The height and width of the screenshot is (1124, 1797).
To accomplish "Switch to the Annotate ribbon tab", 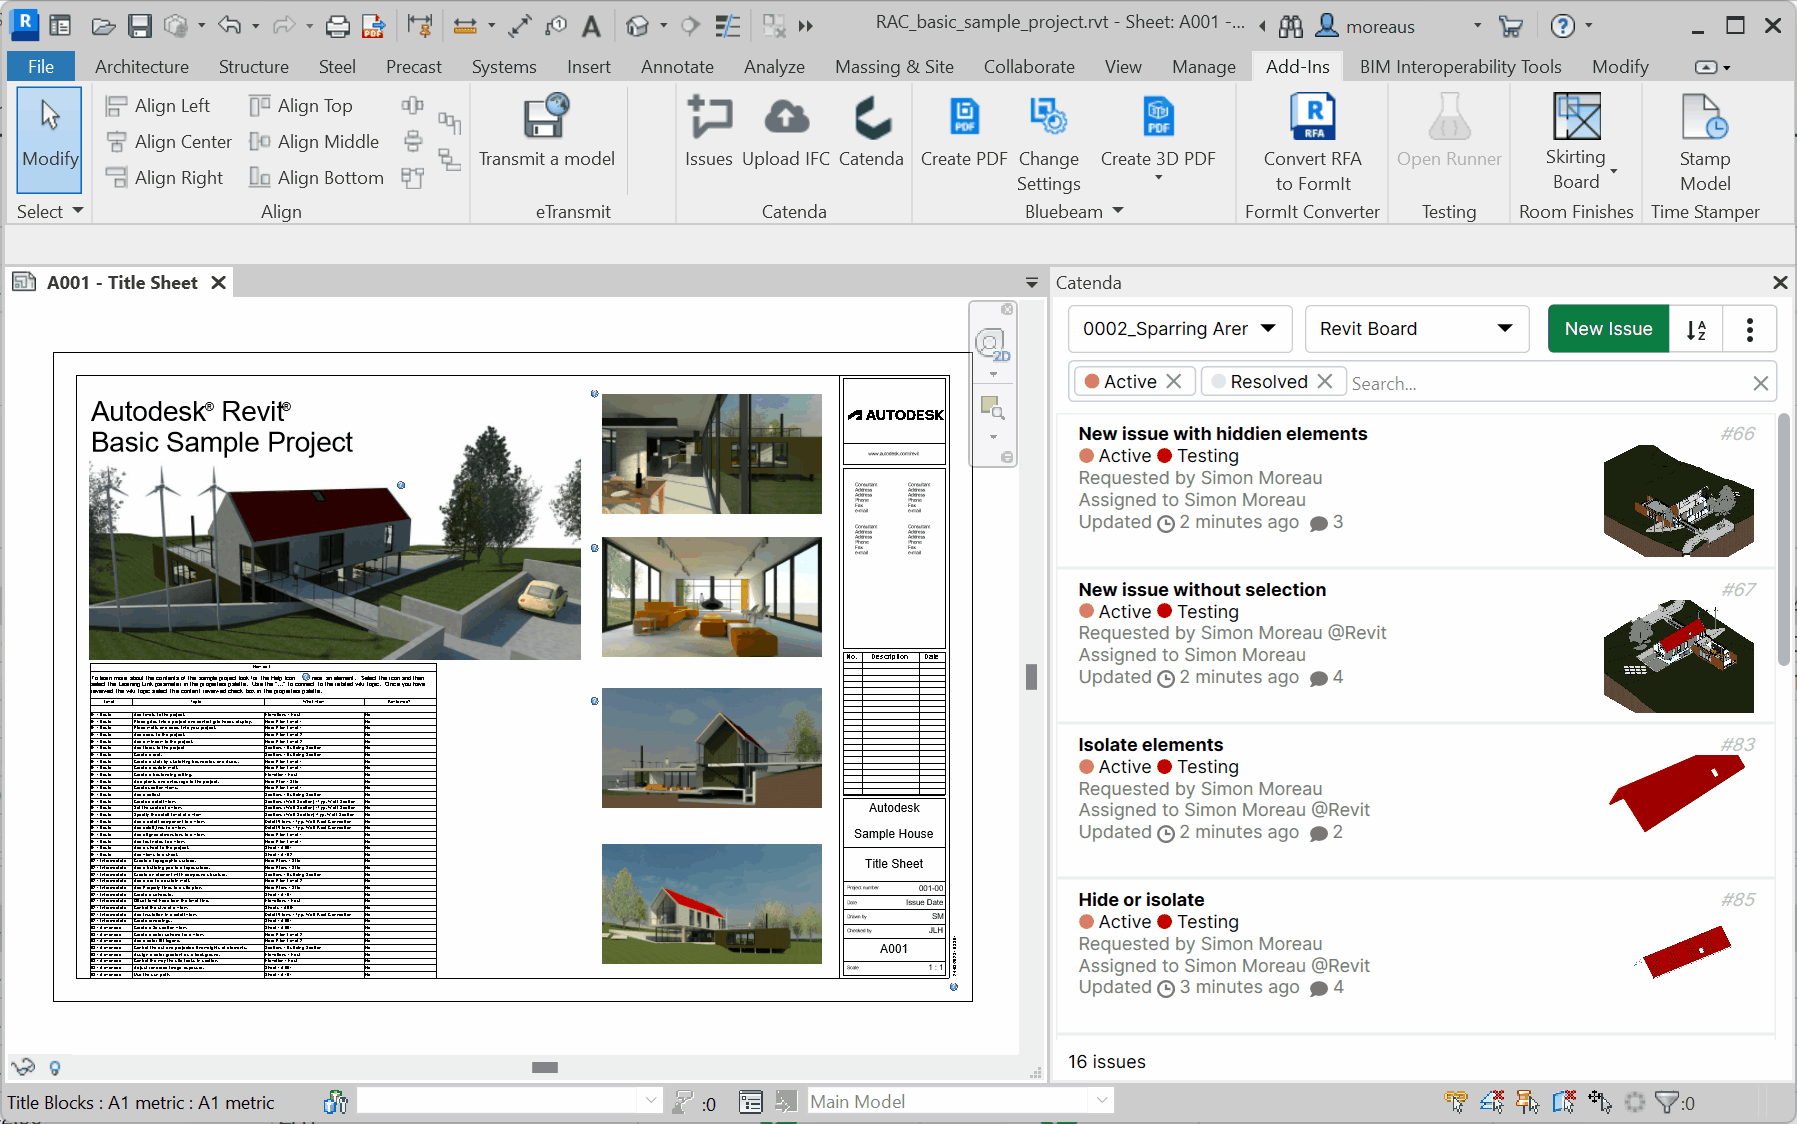I will 677,67.
